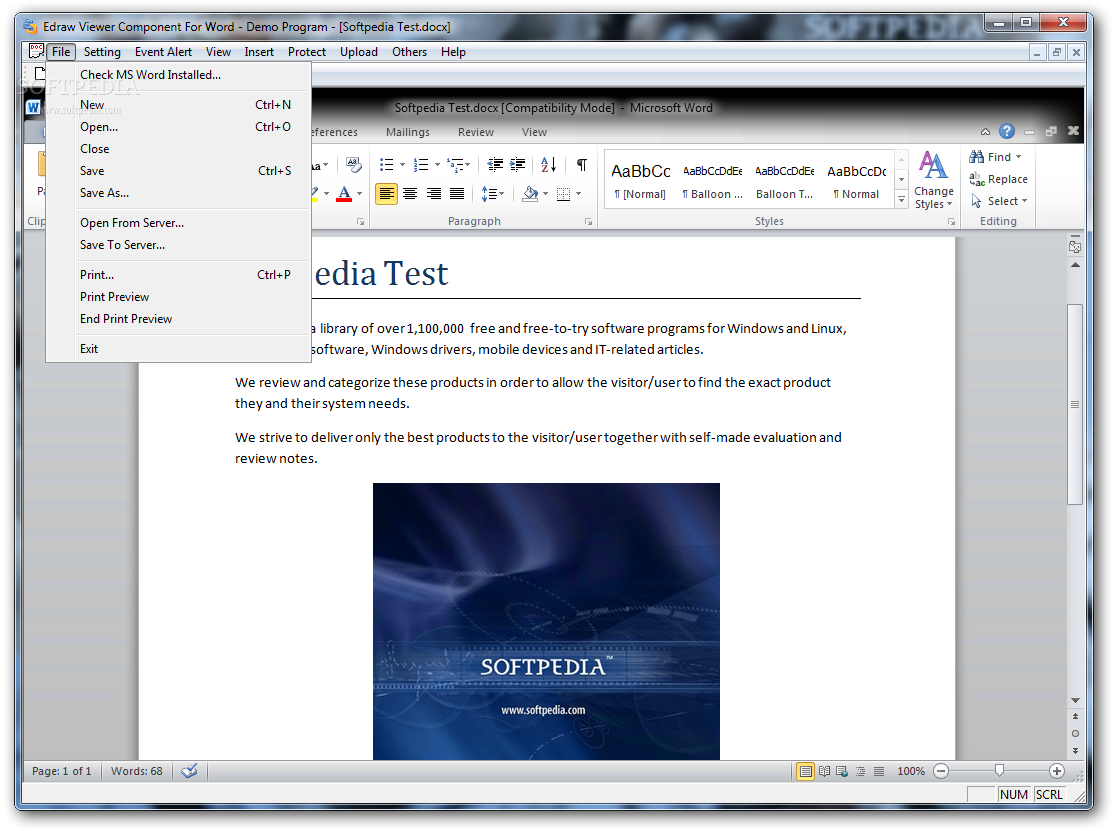Open bullets dropdown arrow
Screen dimensions: 1114x831
tap(402, 165)
